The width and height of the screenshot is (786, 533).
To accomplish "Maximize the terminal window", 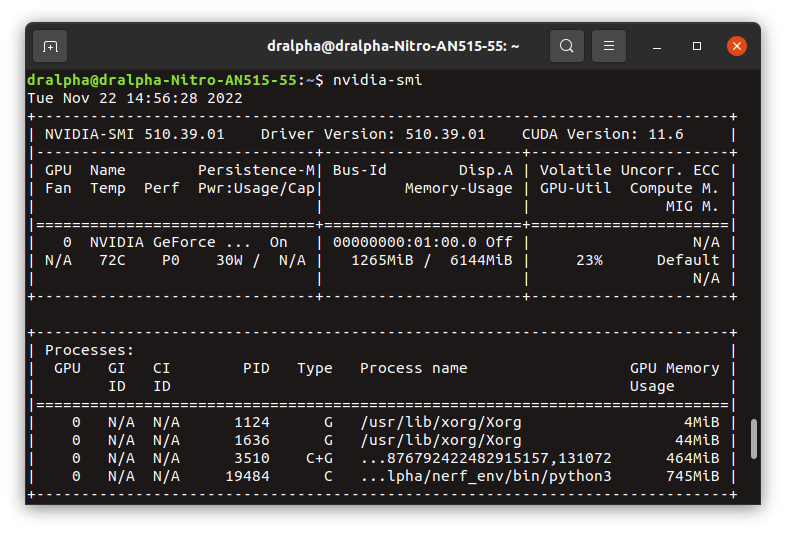I will (x=697, y=46).
